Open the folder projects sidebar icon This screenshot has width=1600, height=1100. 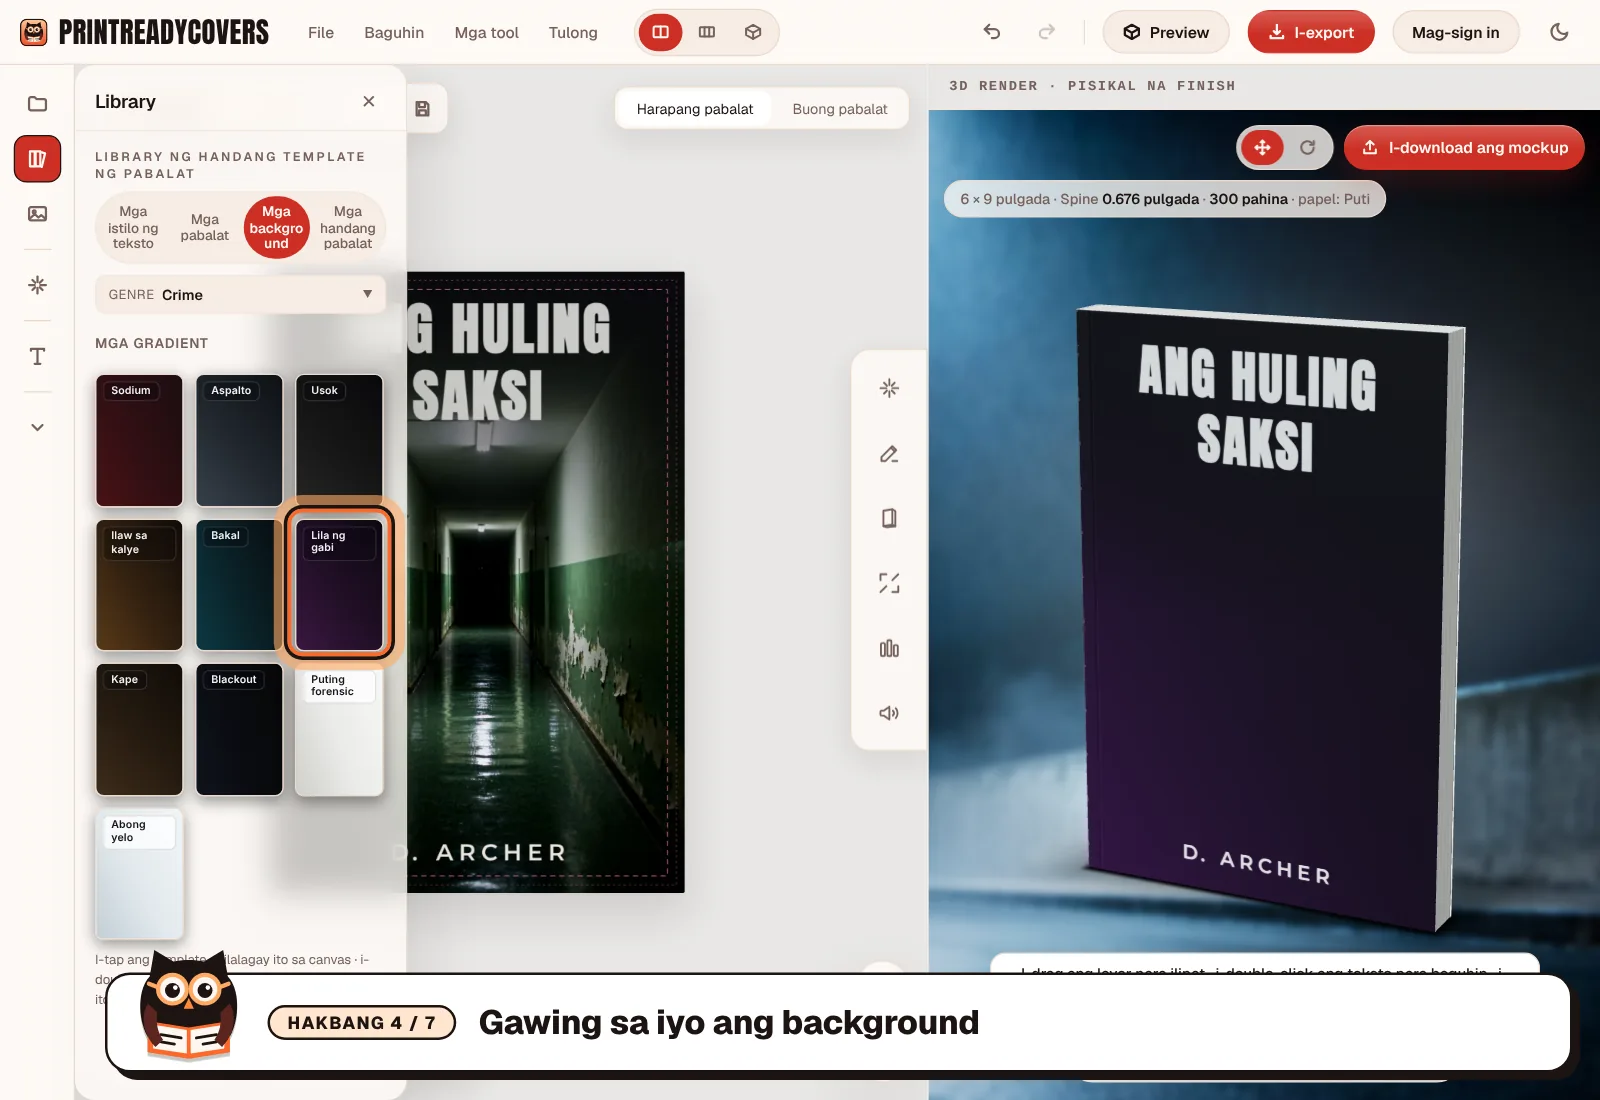37,103
